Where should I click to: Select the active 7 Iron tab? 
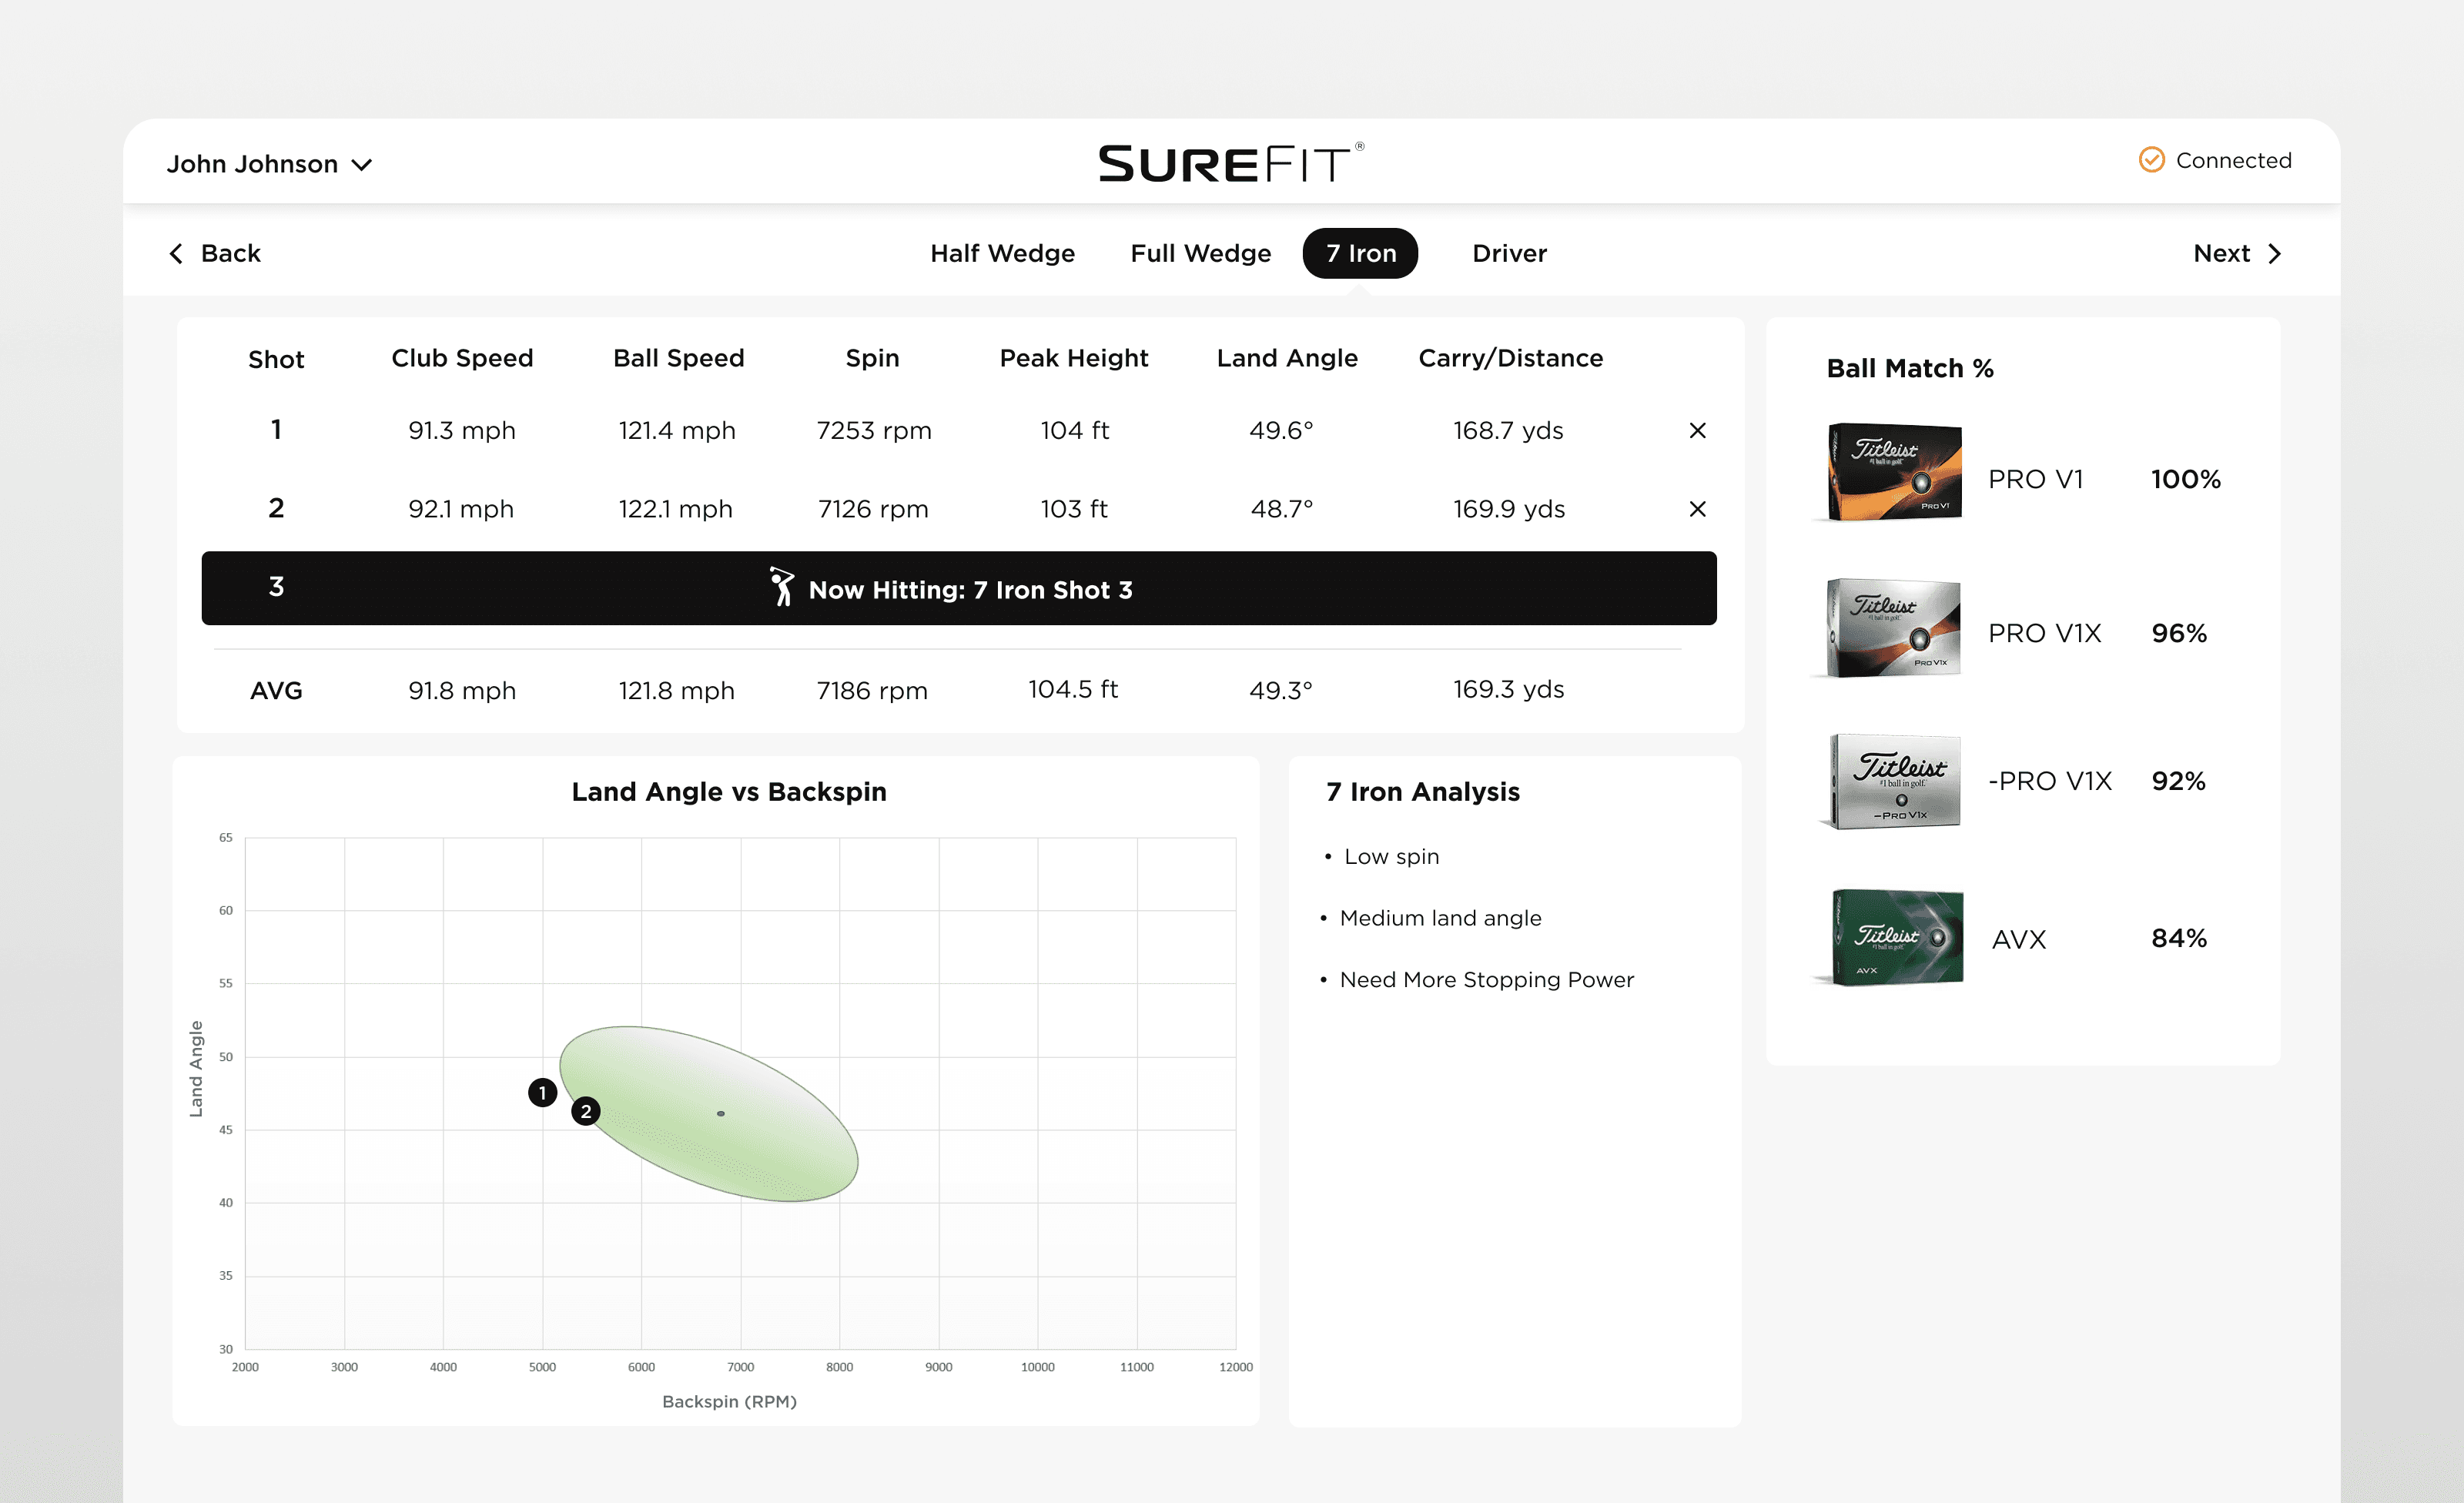pyautogui.click(x=1360, y=254)
